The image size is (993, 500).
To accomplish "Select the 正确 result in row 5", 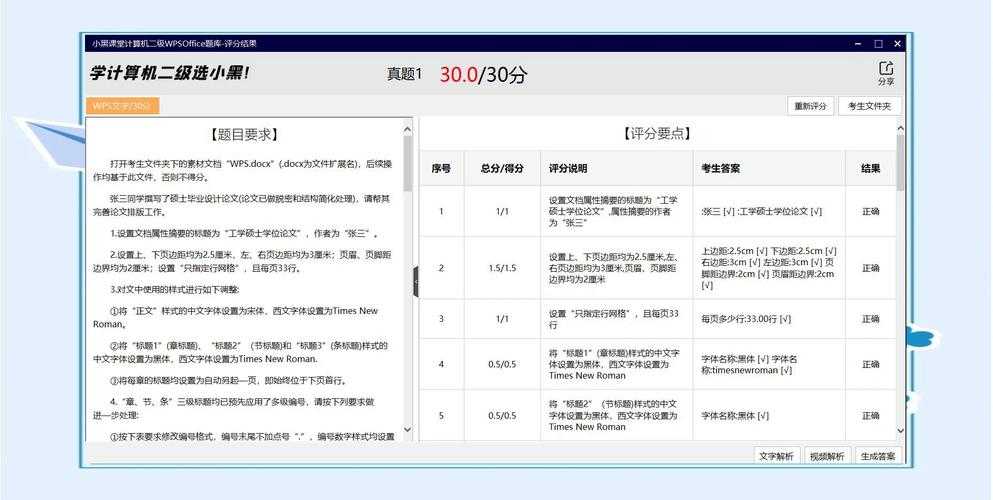I will point(871,416).
